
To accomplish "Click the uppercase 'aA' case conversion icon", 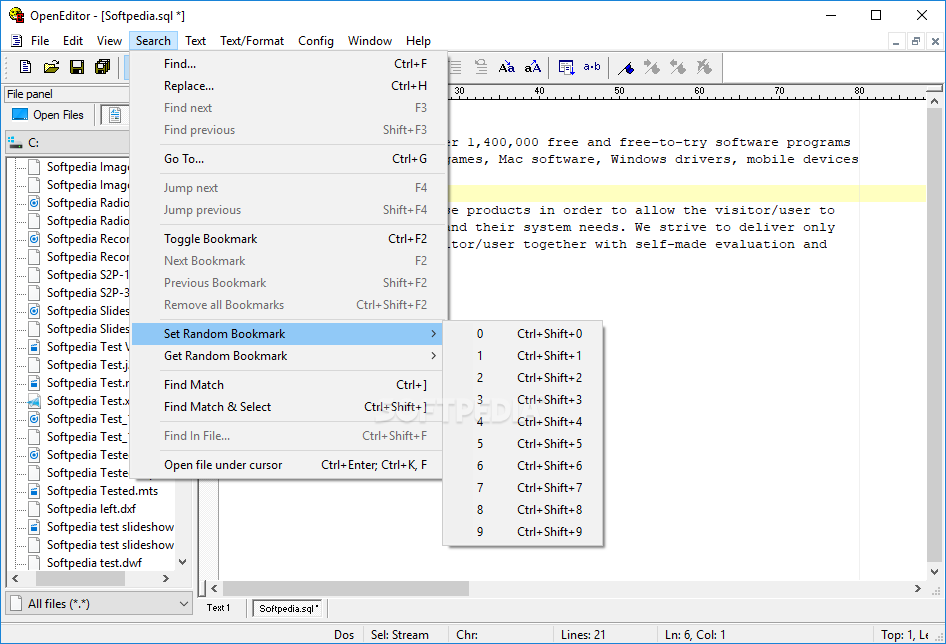I will (532, 67).
